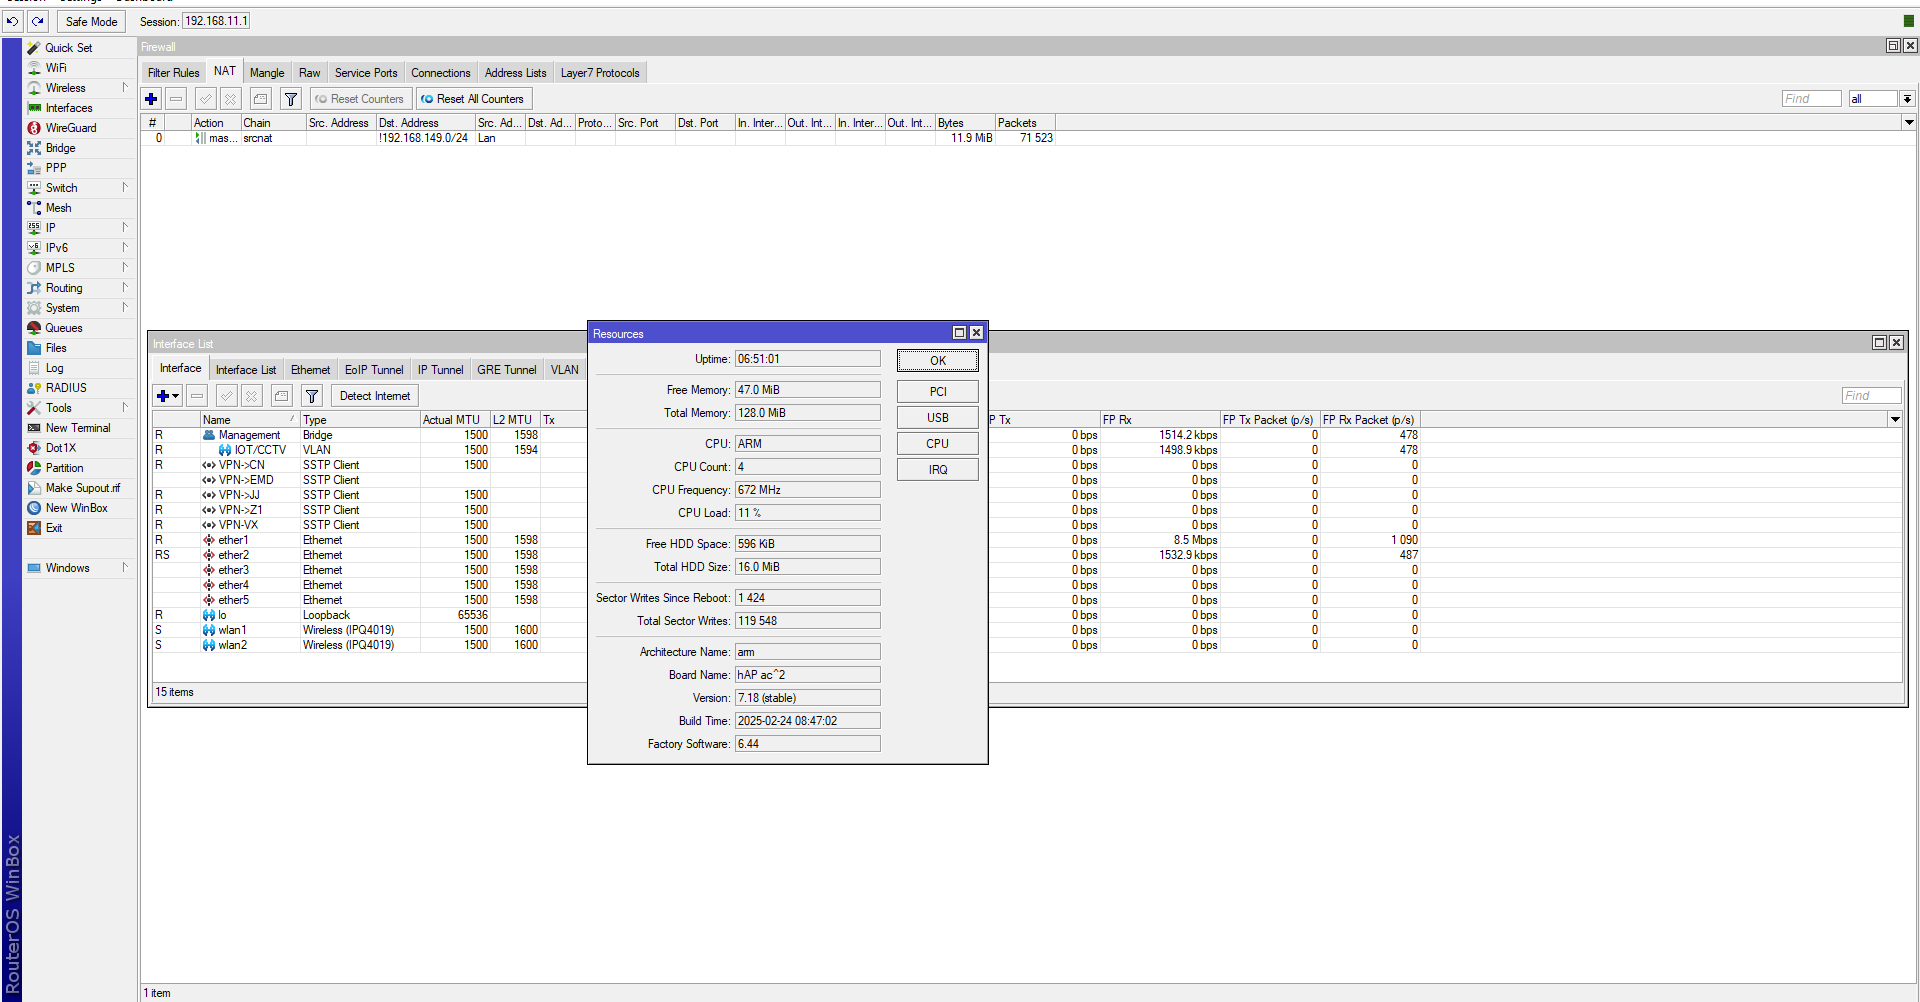This screenshot has width=1920, height=1002.
Task: Open the Log entry in sidebar
Action: (54, 368)
